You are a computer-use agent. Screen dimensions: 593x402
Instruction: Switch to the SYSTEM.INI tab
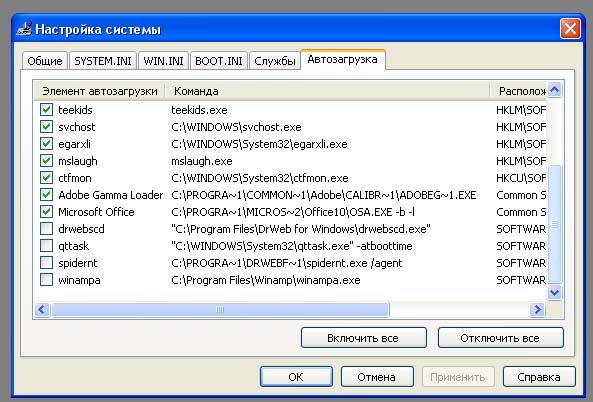[x=103, y=61]
